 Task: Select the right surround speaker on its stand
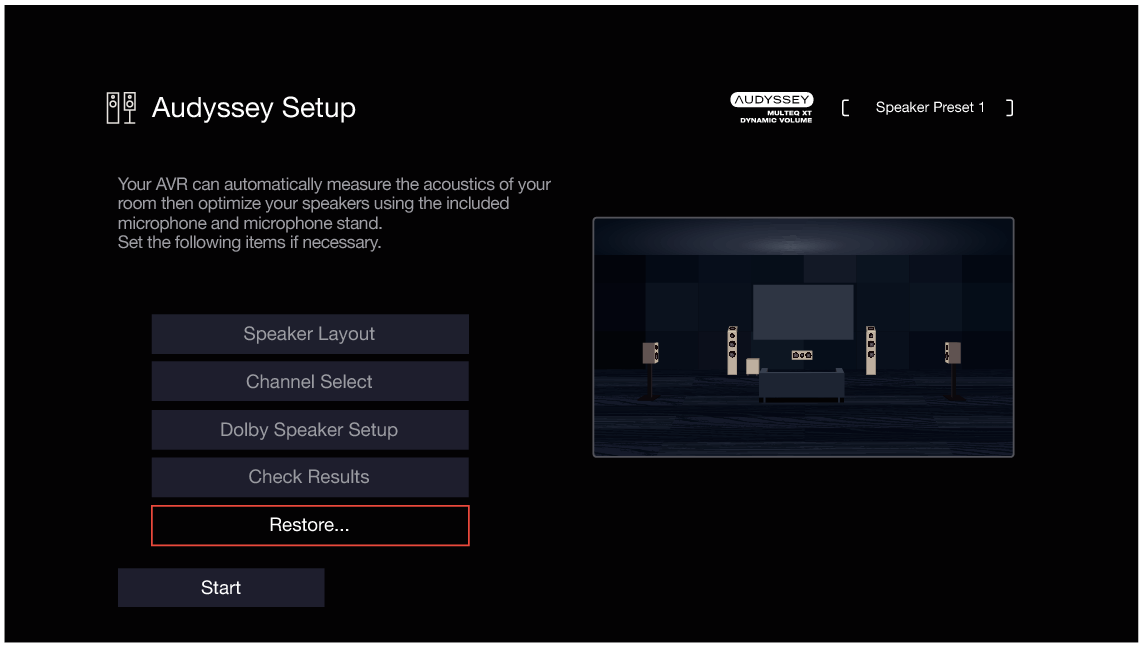[x=953, y=352]
